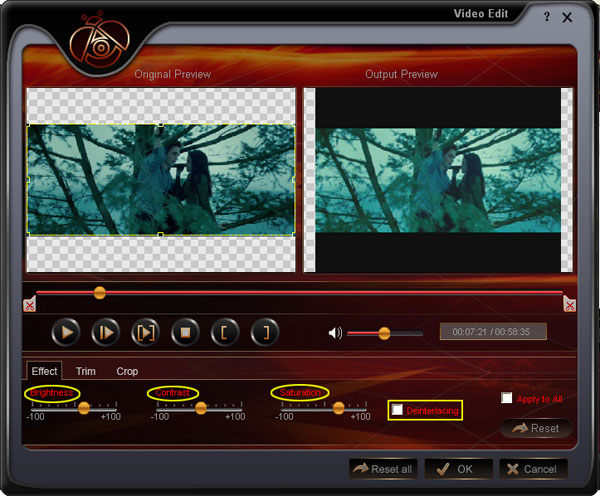
Task: Switch to the Trim tab
Action: [x=86, y=371]
